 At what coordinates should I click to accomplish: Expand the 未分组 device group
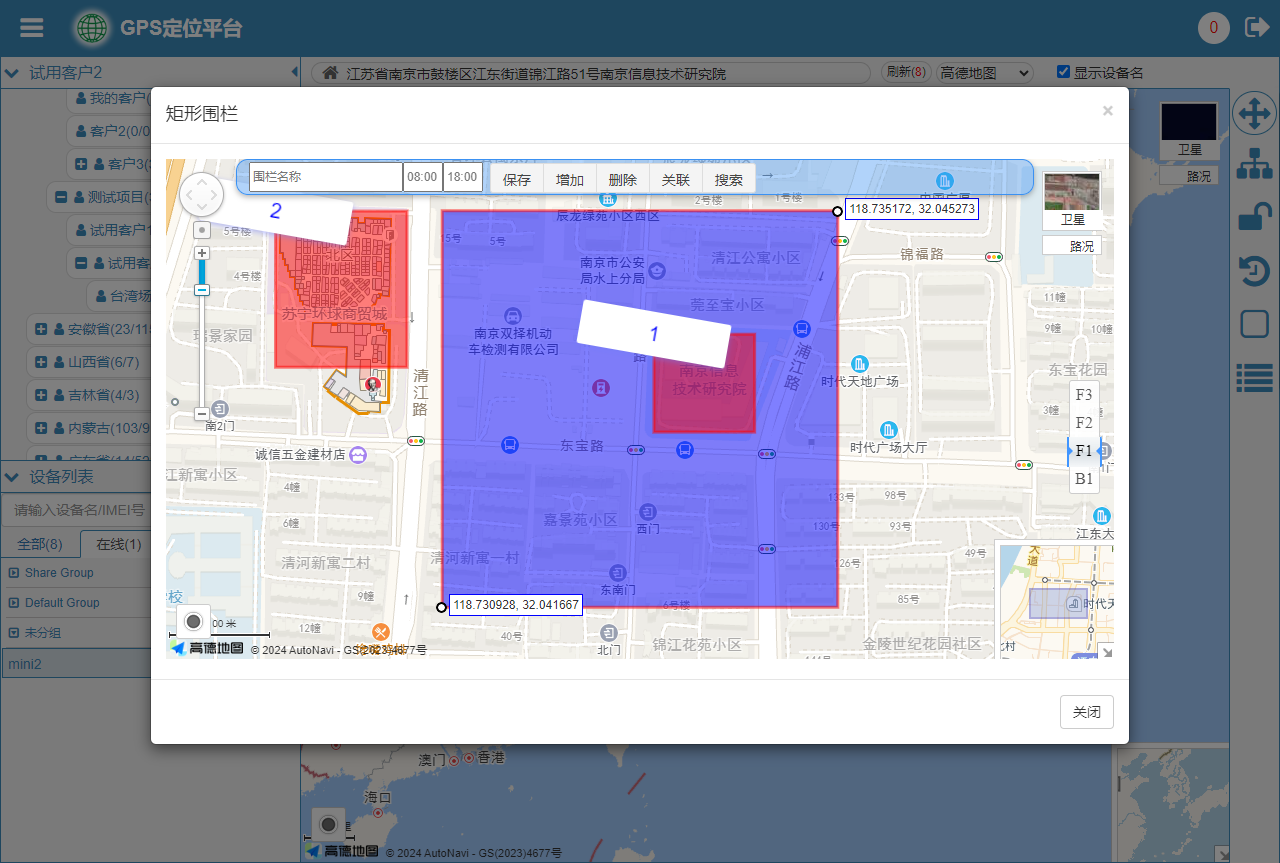click(13, 633)
